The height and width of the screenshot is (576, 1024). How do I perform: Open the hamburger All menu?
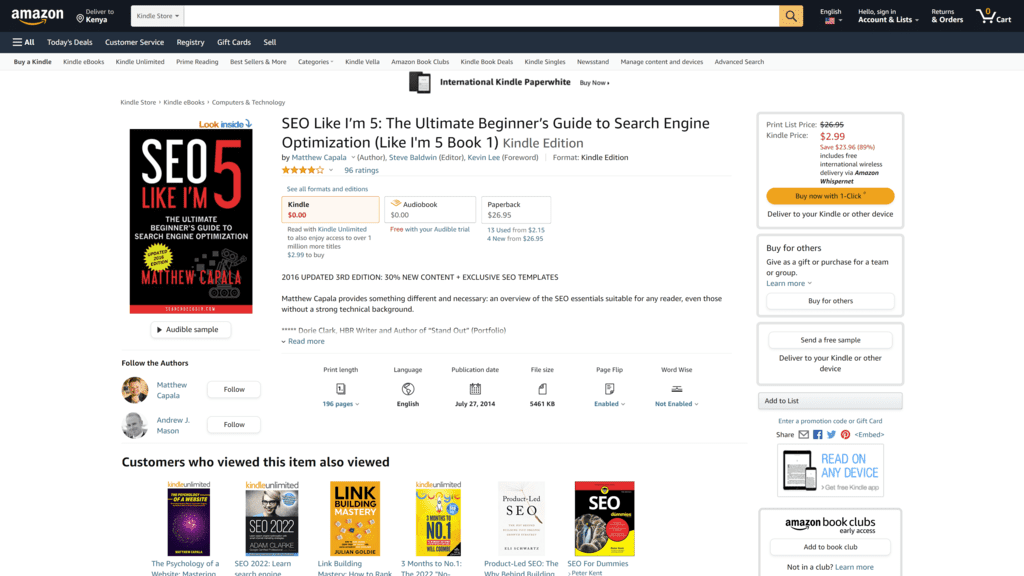pyautogui.click(x=24, y=42)
